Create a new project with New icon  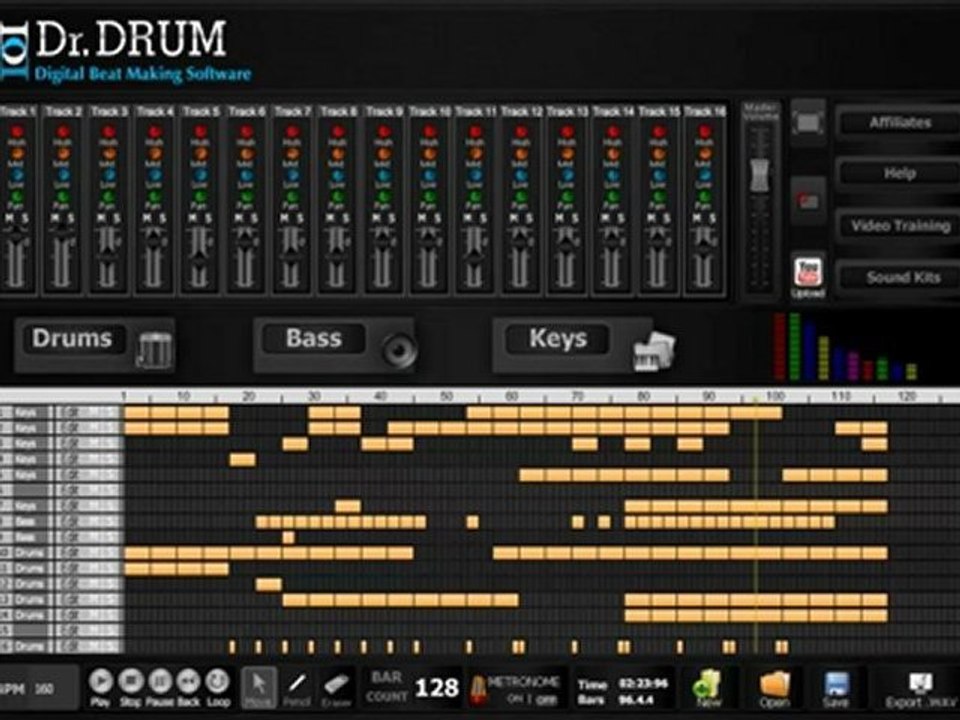(x=708, y=686)
